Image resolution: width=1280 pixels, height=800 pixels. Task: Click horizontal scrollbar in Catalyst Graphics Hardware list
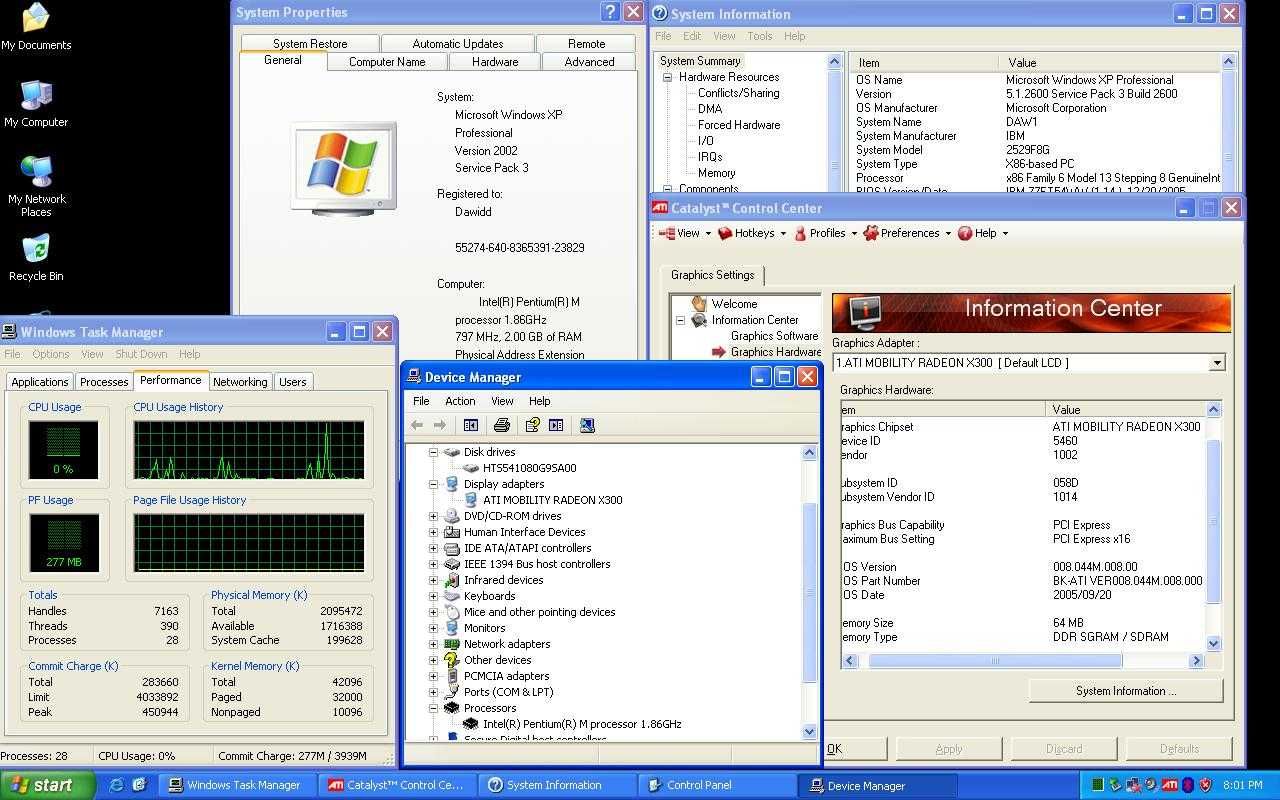pyautogui.click(x=995, y=660)
